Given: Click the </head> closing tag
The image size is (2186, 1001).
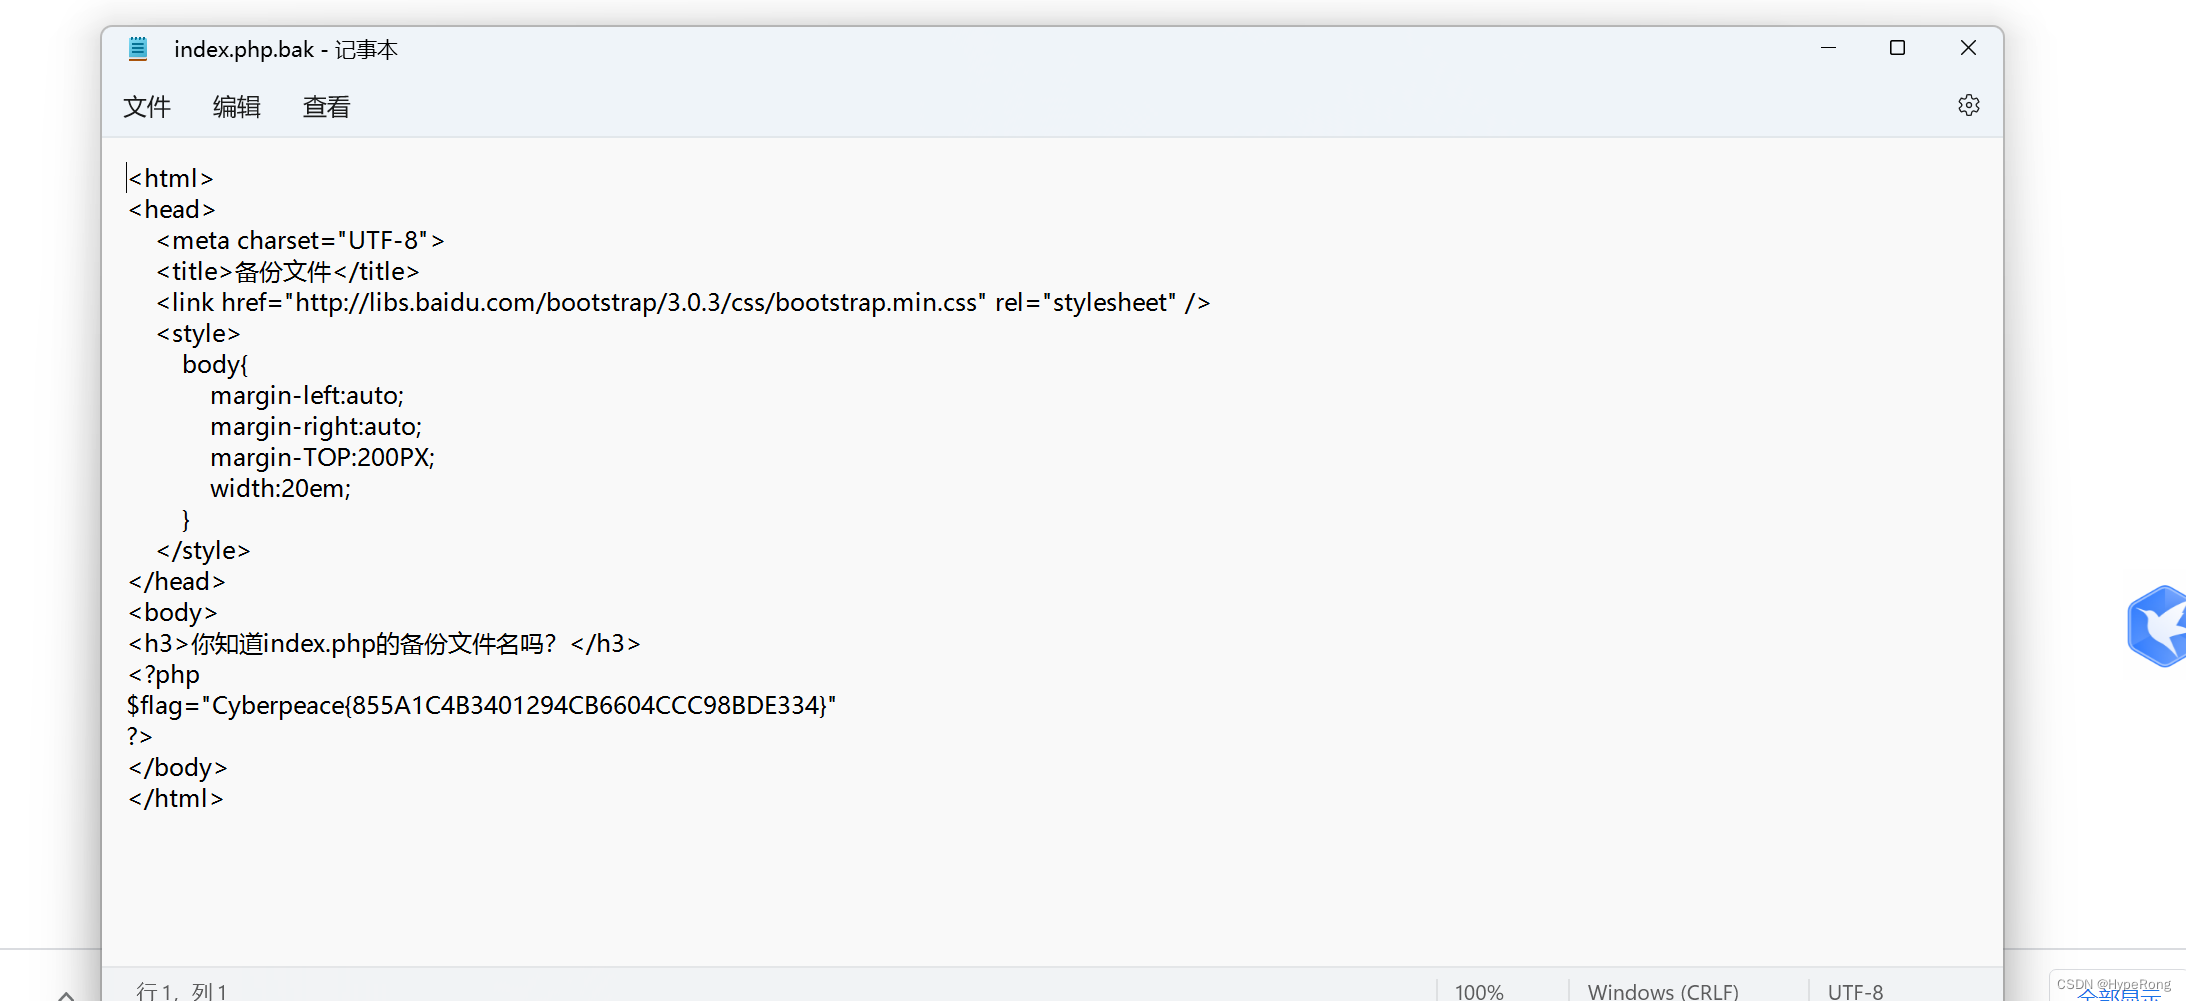Looking at the screenshot, I should (x=176, y=581).
